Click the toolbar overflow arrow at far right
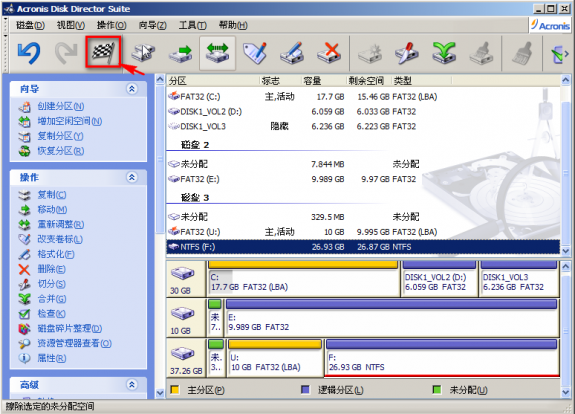The height and width of the screenshot is (414, 575). [x=567, y=54]
